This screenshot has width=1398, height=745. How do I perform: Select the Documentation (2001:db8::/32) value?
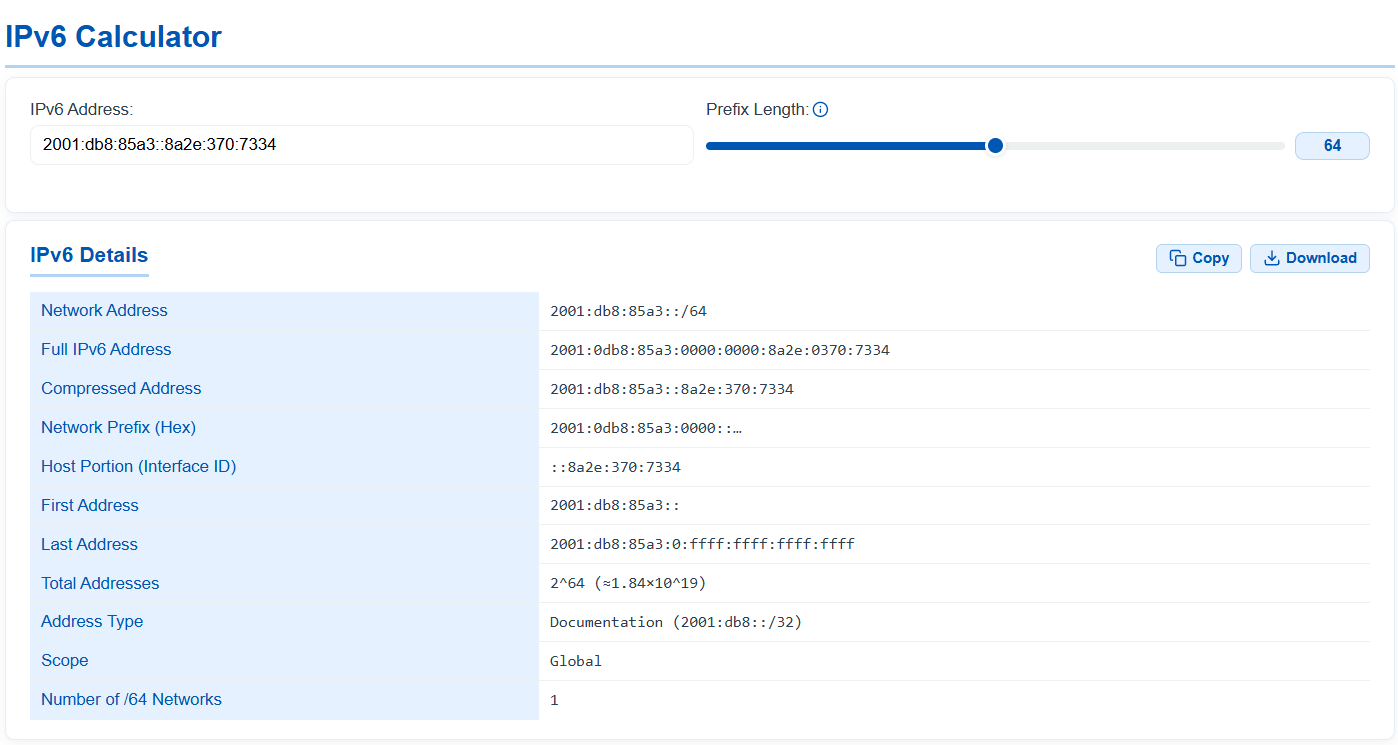(x=676, y=622)
